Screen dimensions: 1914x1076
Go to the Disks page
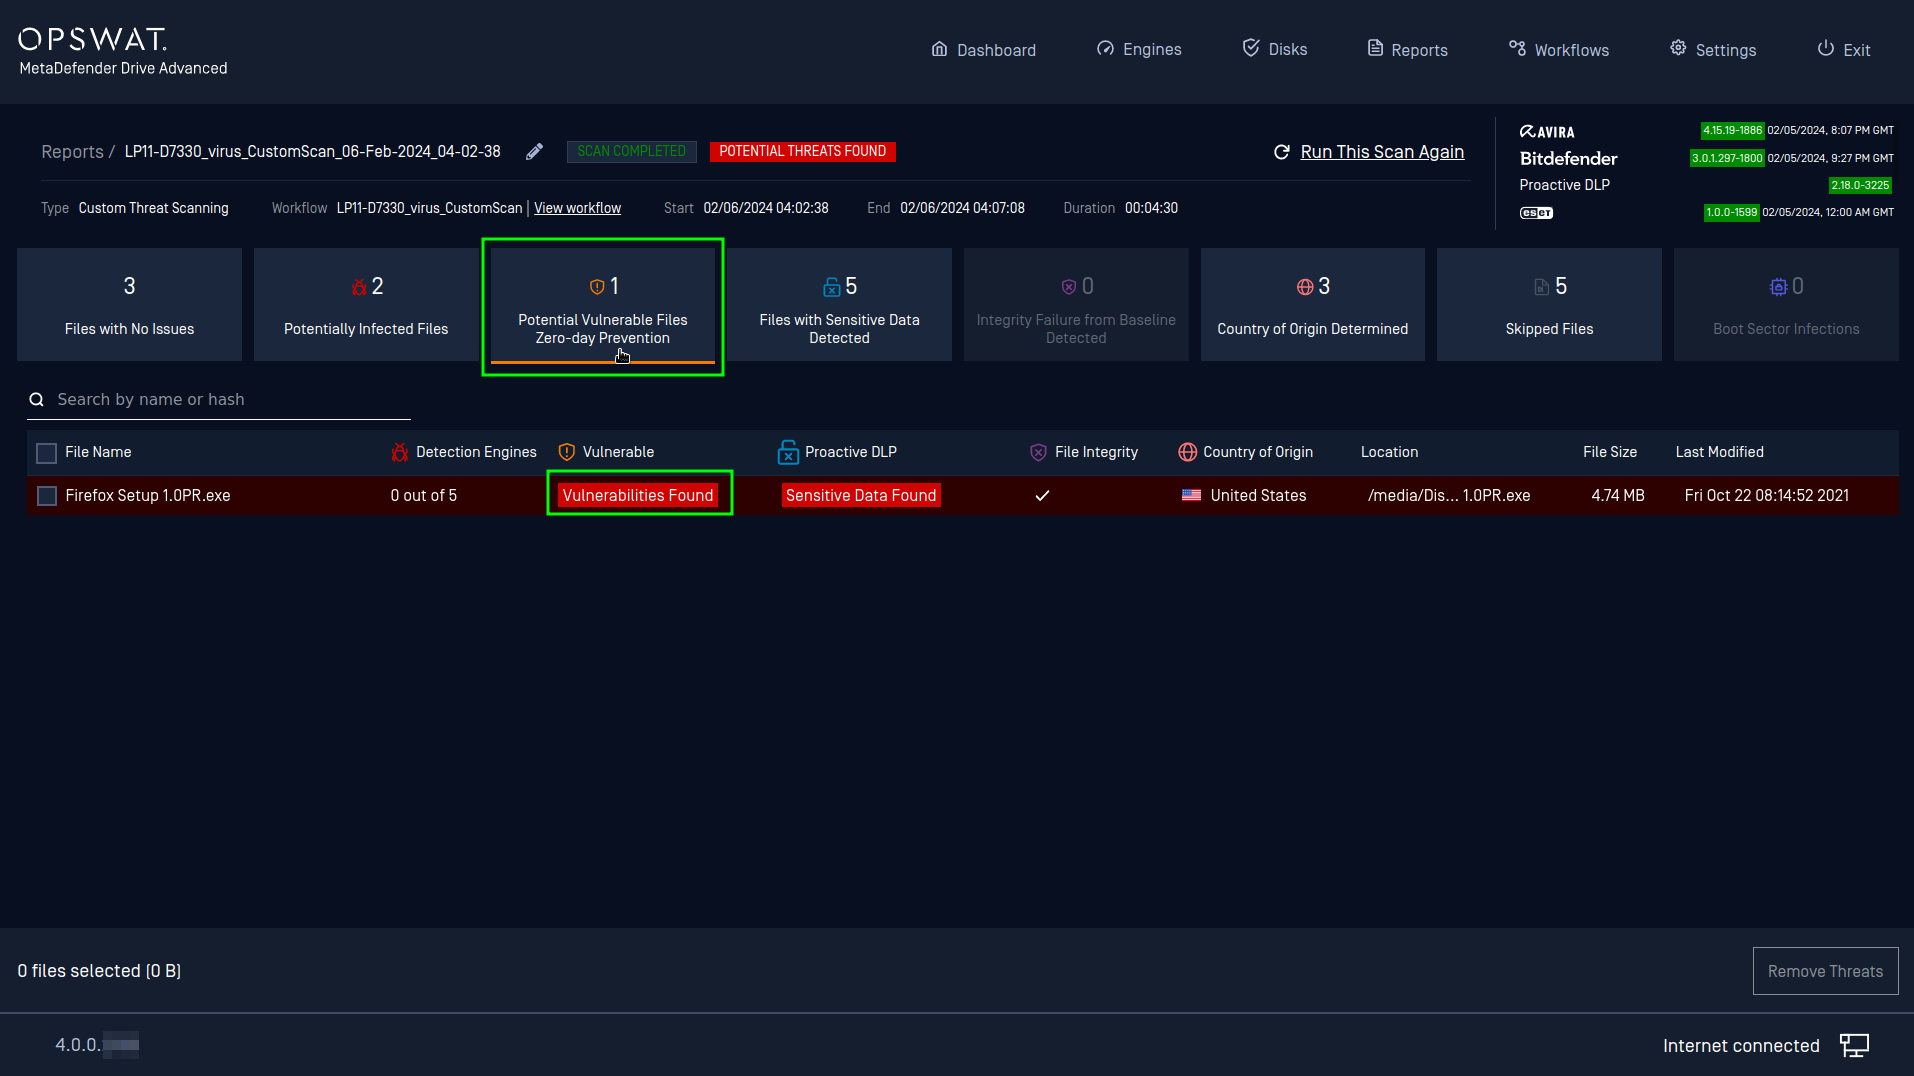click(1275, 49)
